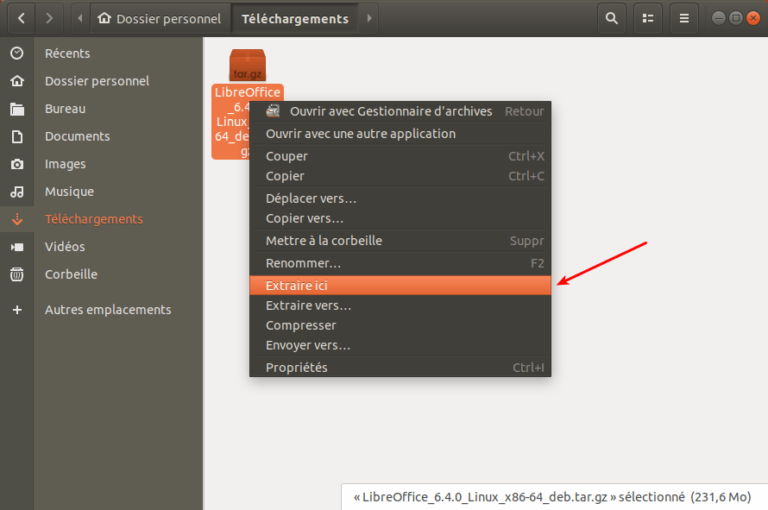Choose Renommer… in context menu
The height and width of the screenshot is (510, 768).
(x=400, y=263)
